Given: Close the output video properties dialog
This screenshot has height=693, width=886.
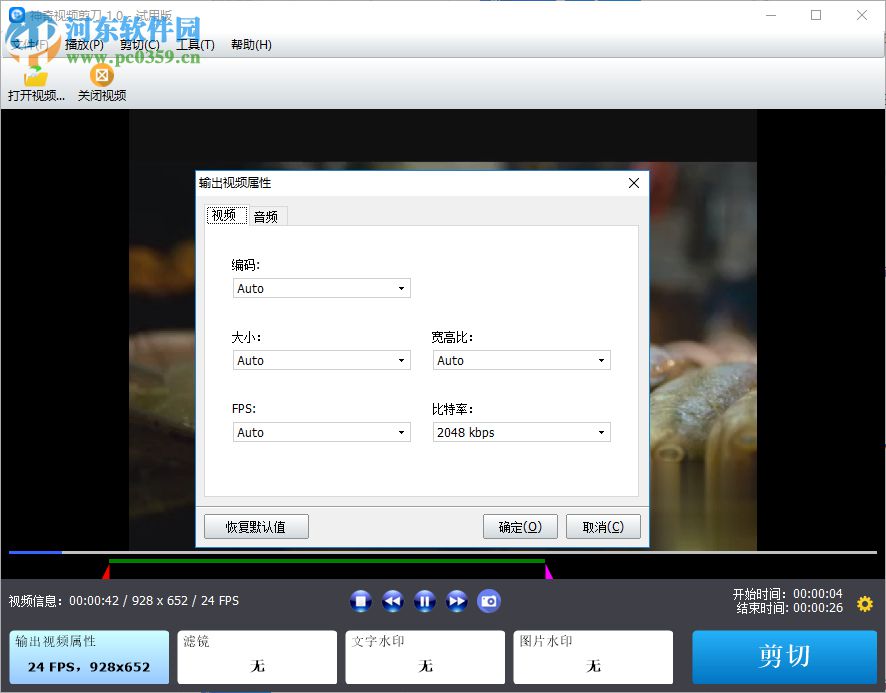Looking at the screenshot, I should 634,183.
